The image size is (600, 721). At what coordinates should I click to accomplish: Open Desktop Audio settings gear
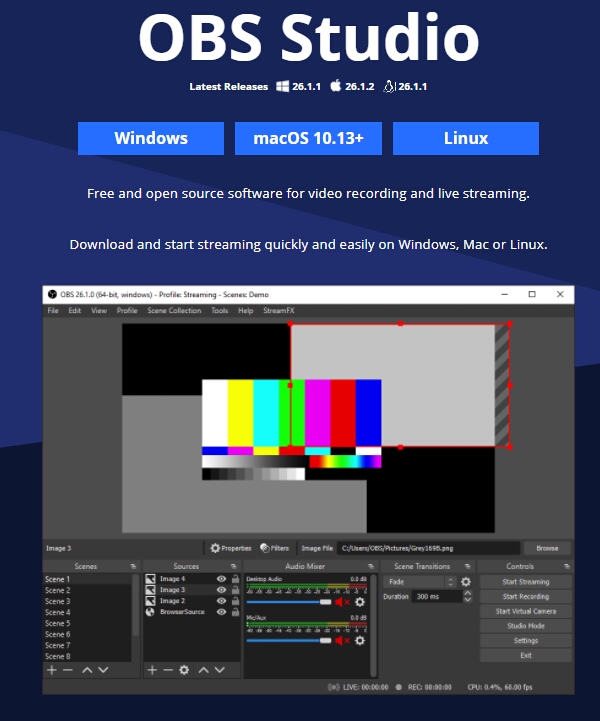360,602
